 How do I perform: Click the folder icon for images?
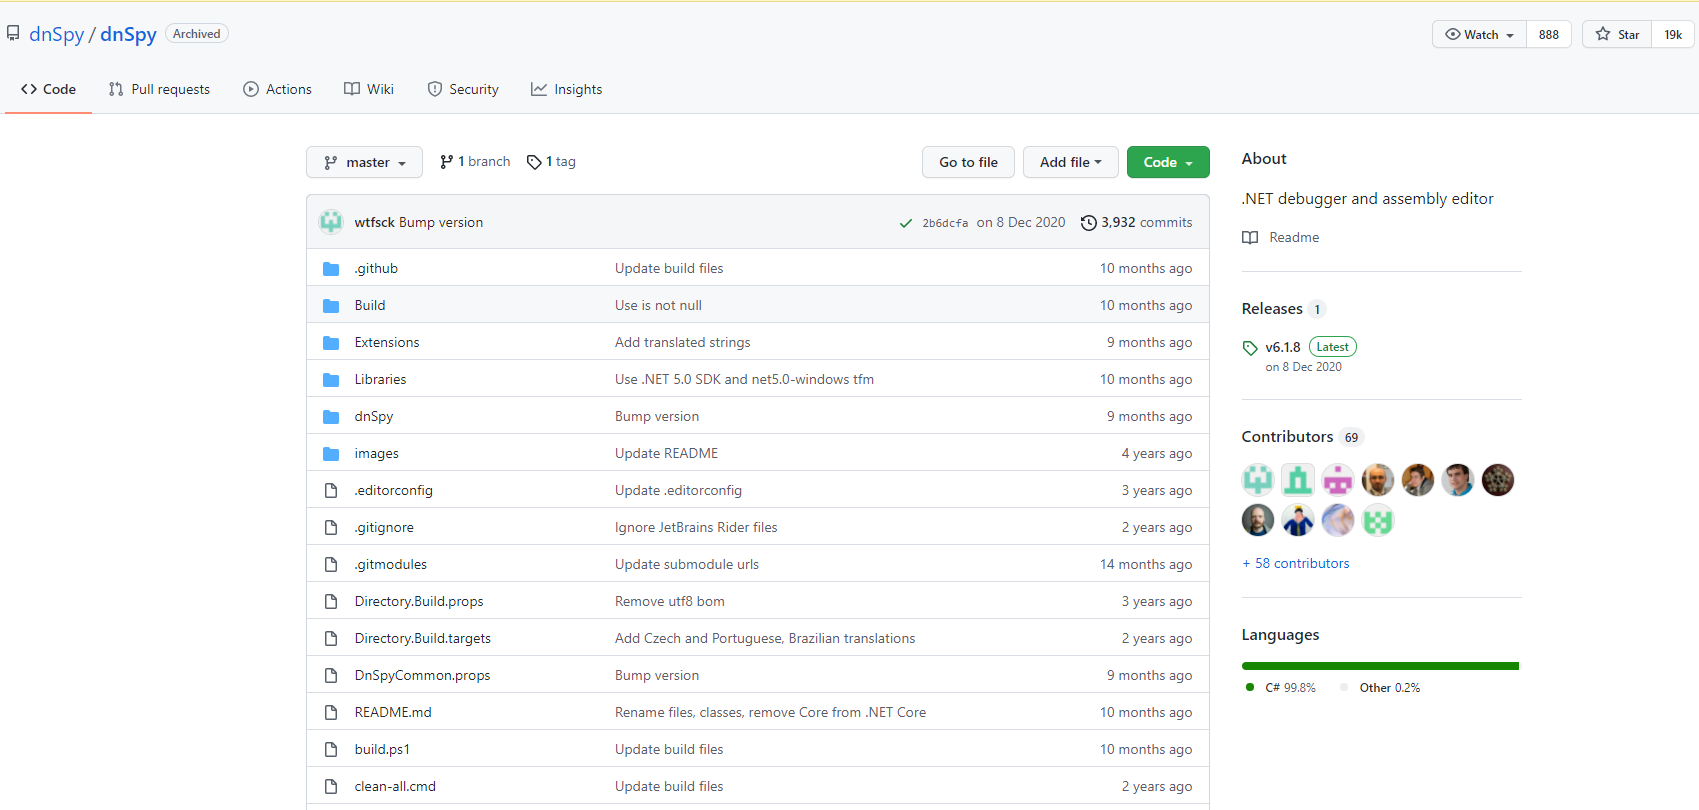tap(331, 454)
